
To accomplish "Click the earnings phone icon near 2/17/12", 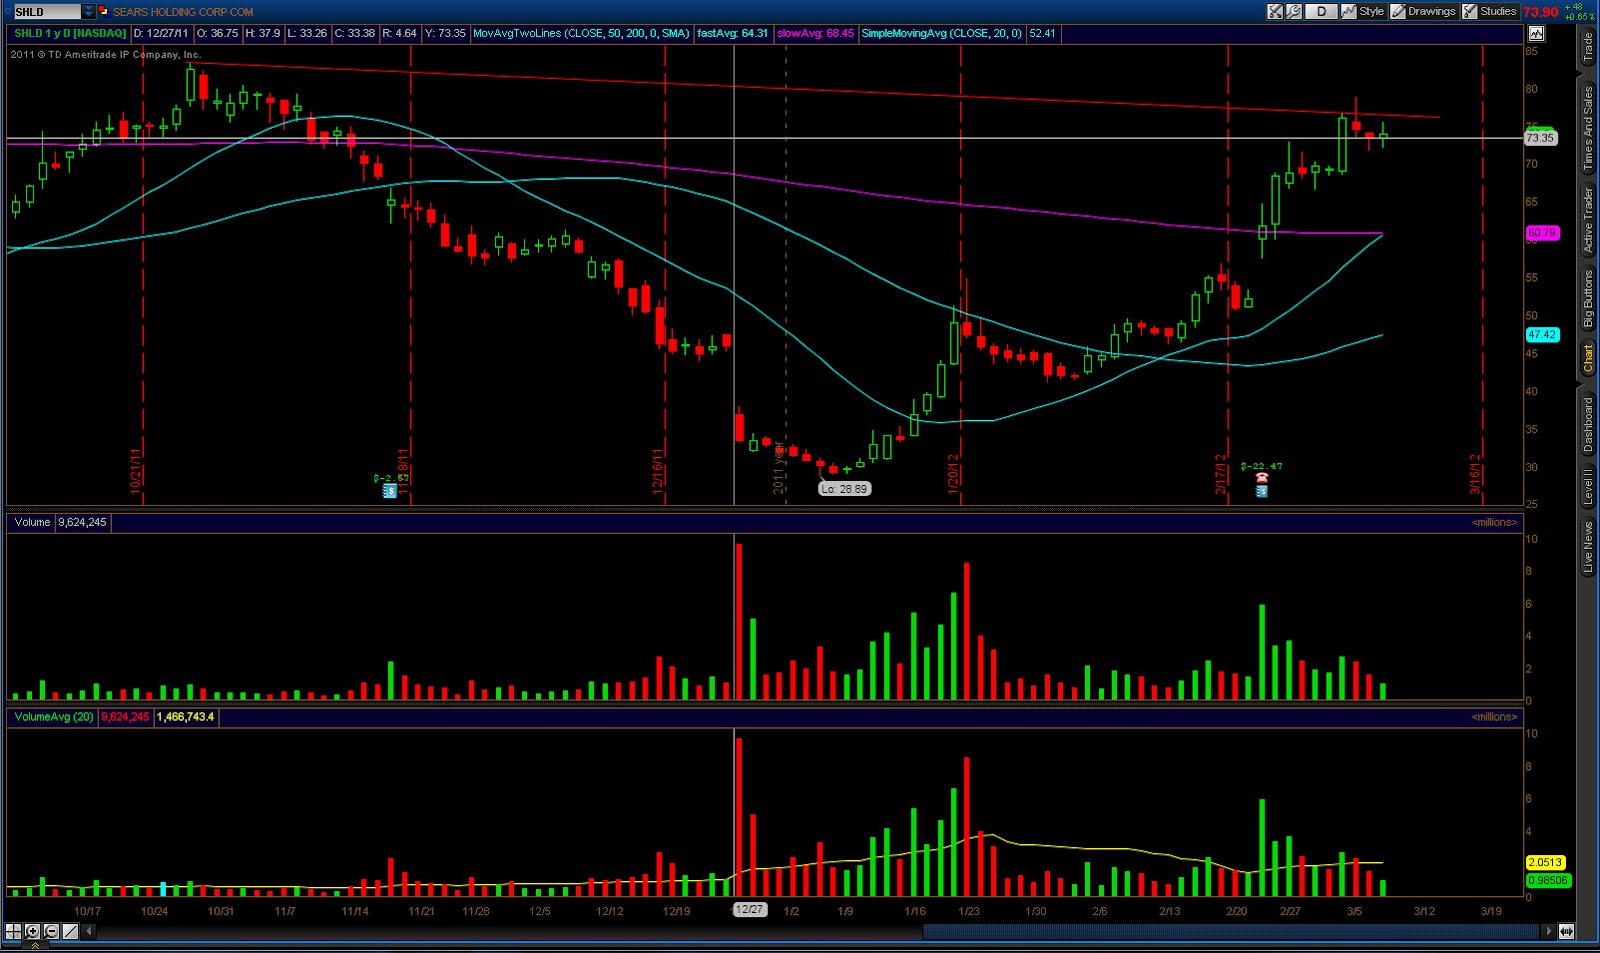I will coord(1262,478).
